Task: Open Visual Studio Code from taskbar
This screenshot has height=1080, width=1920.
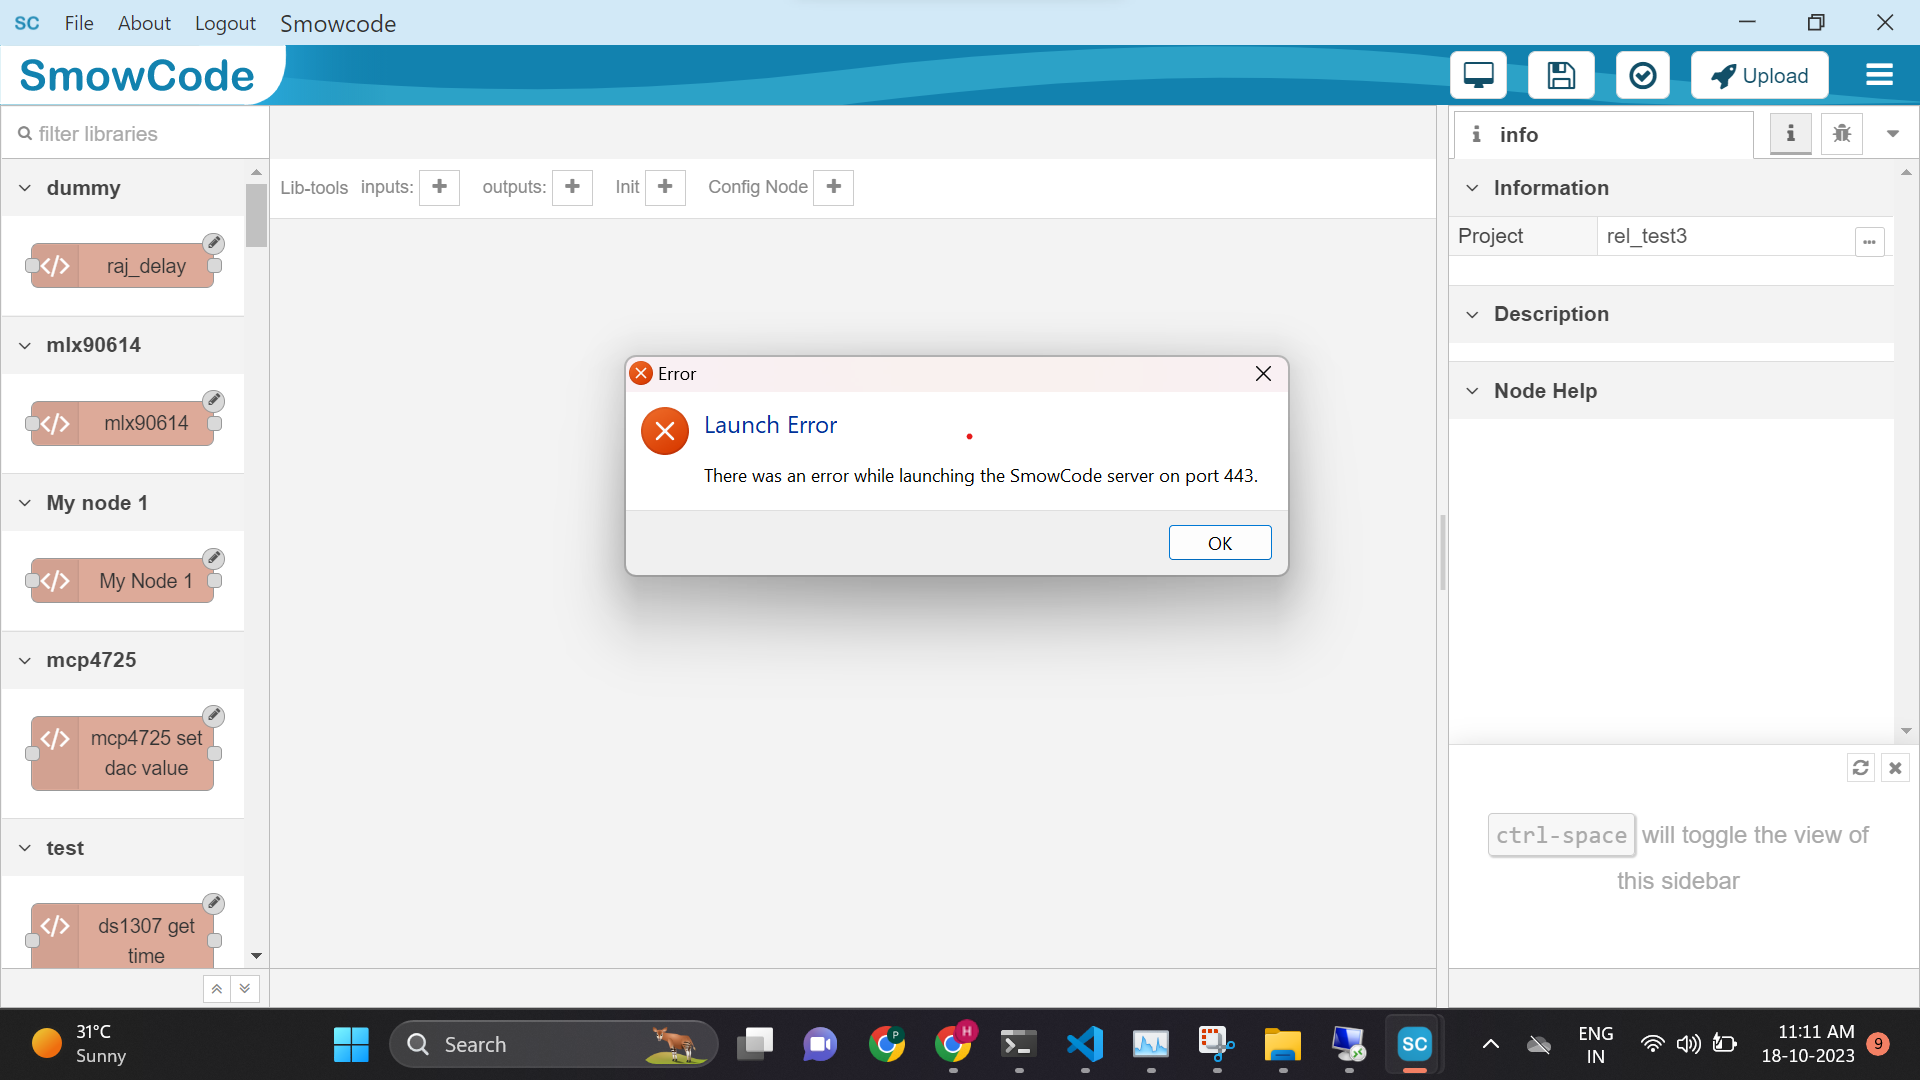Action: pos(1085,1045)
